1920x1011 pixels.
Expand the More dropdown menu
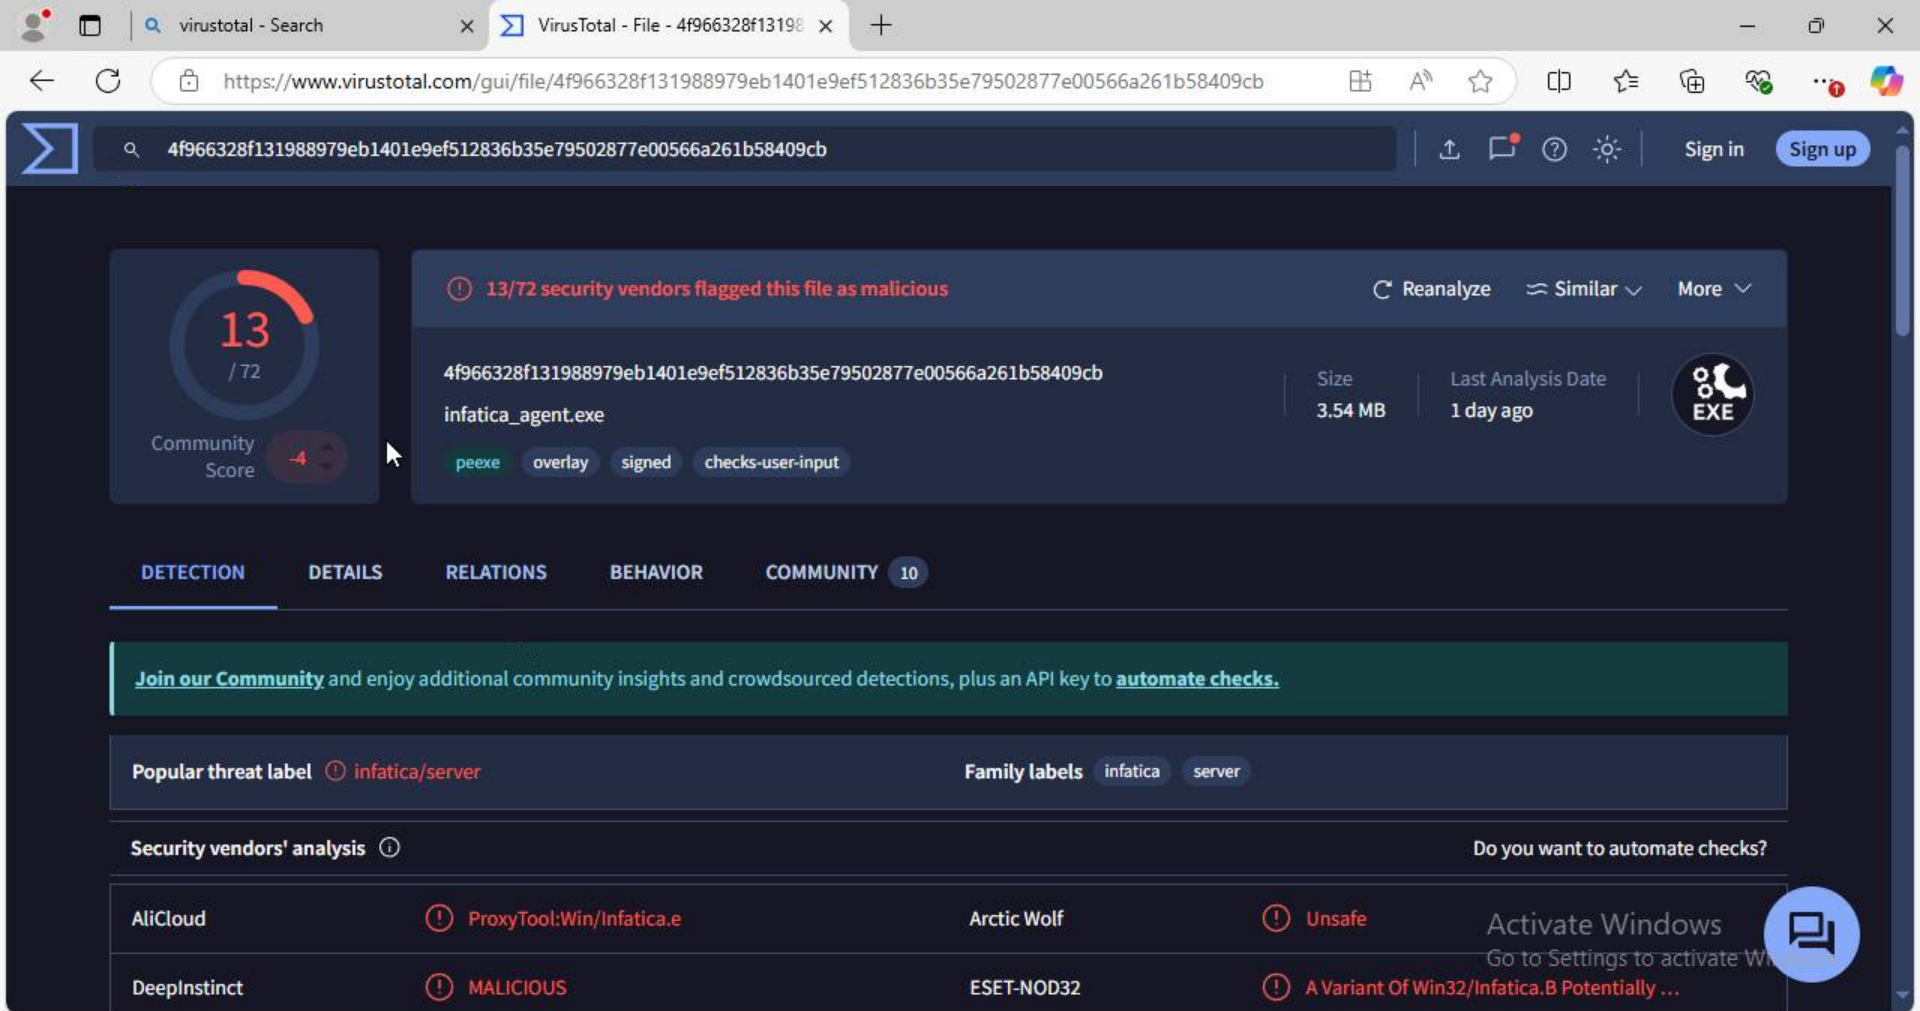pos(1714,289)
